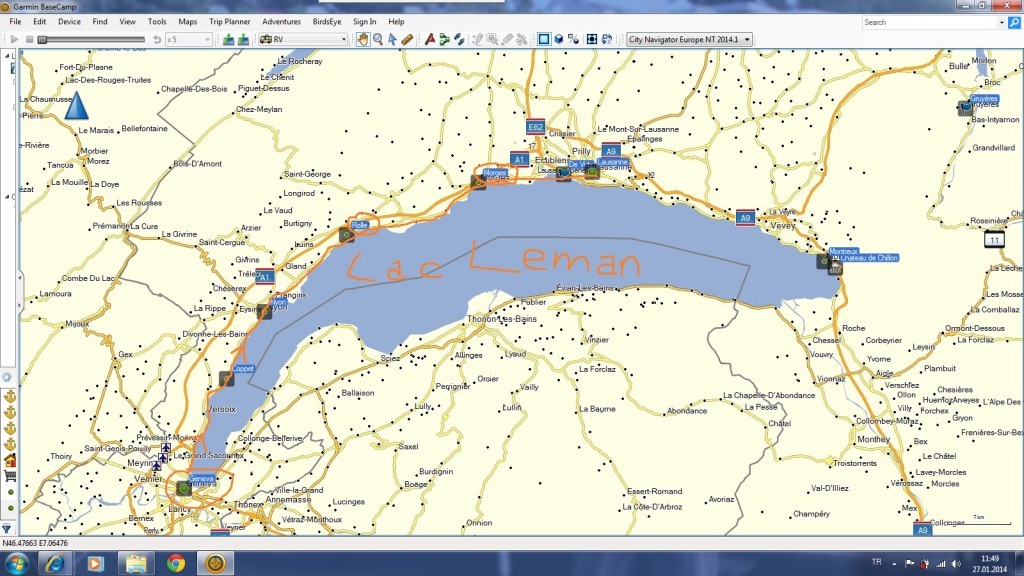Select the Zoom magnifier tool
1024x576 pixels.
point(377,39)
